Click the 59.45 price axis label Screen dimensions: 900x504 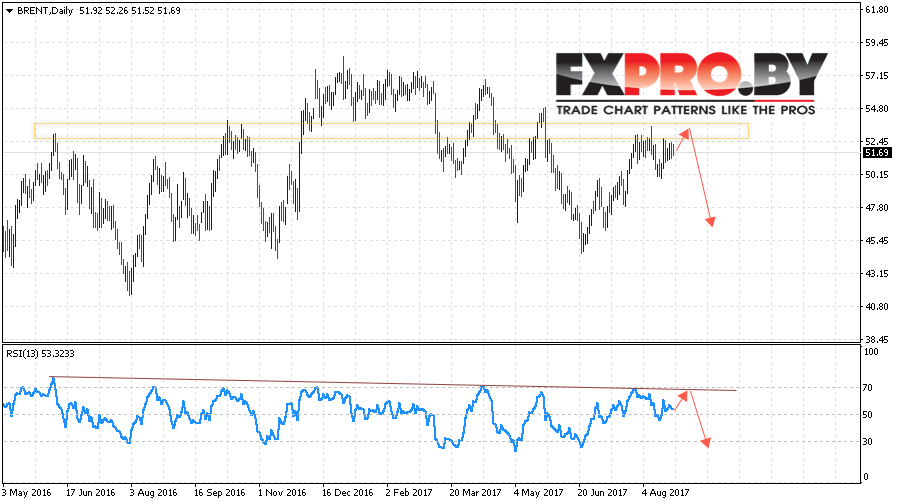tap(876, 42)
